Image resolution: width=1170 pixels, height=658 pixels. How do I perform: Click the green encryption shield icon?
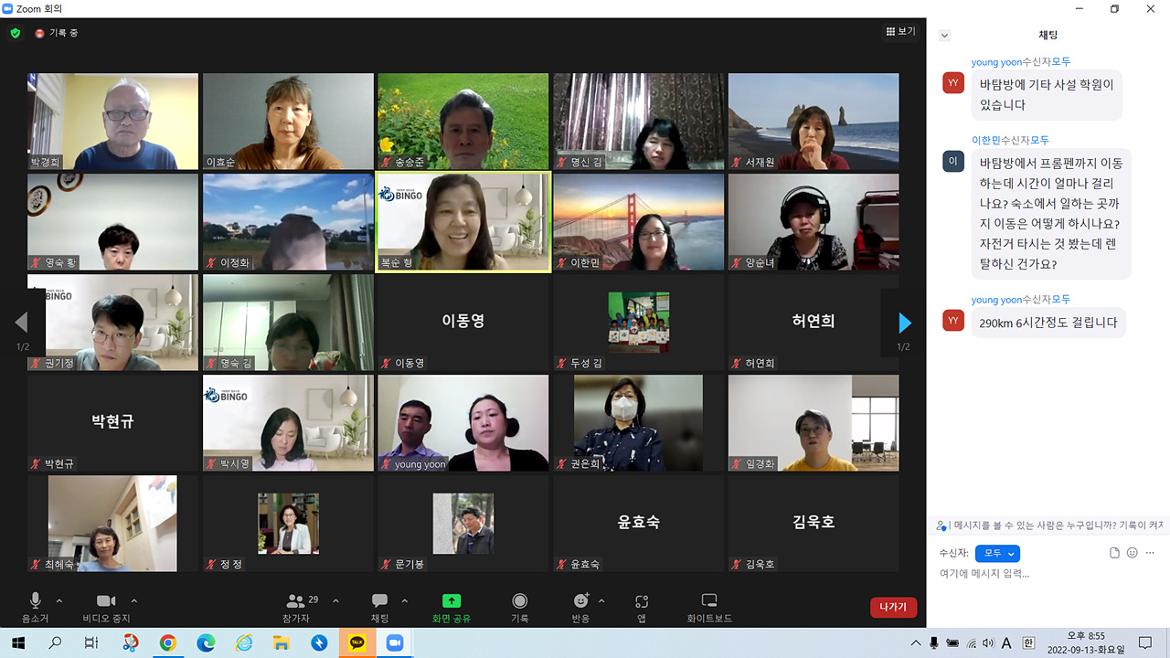pos(15,33)
